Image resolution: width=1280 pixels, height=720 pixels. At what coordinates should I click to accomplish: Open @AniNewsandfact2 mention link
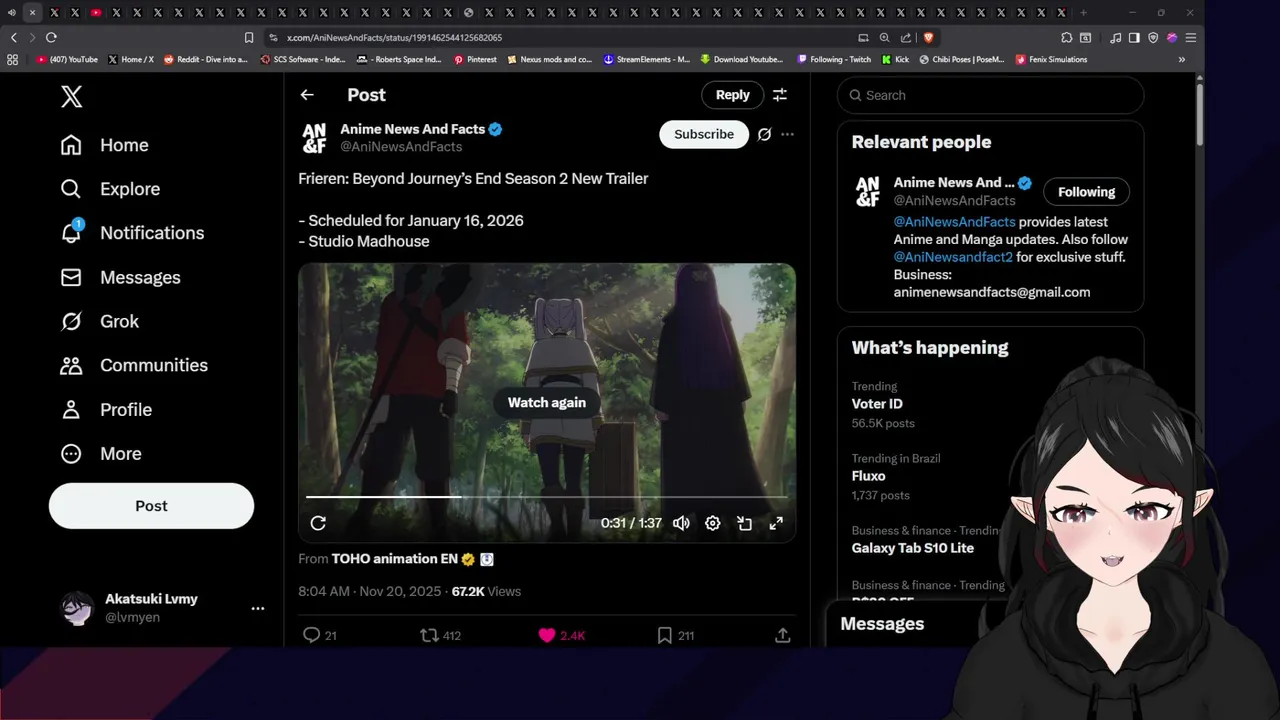click(953, 257)
